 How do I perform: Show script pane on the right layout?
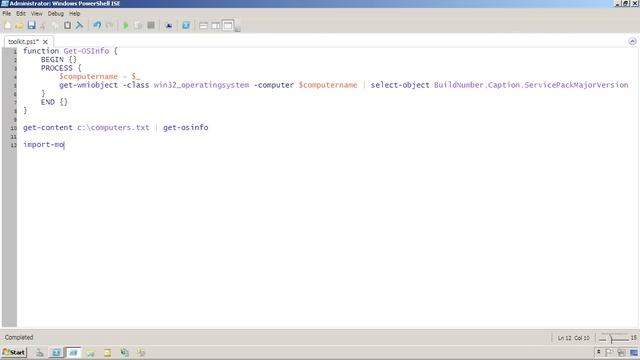click(216, 25)
